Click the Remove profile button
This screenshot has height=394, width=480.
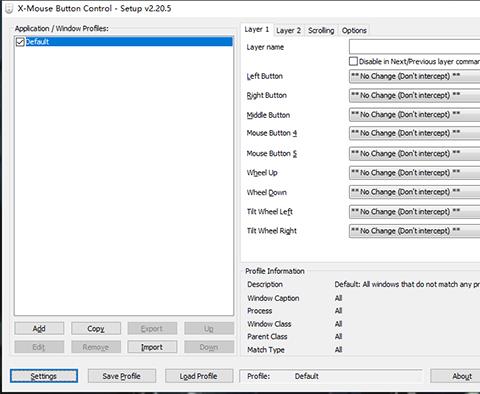(x=96, y=347)
